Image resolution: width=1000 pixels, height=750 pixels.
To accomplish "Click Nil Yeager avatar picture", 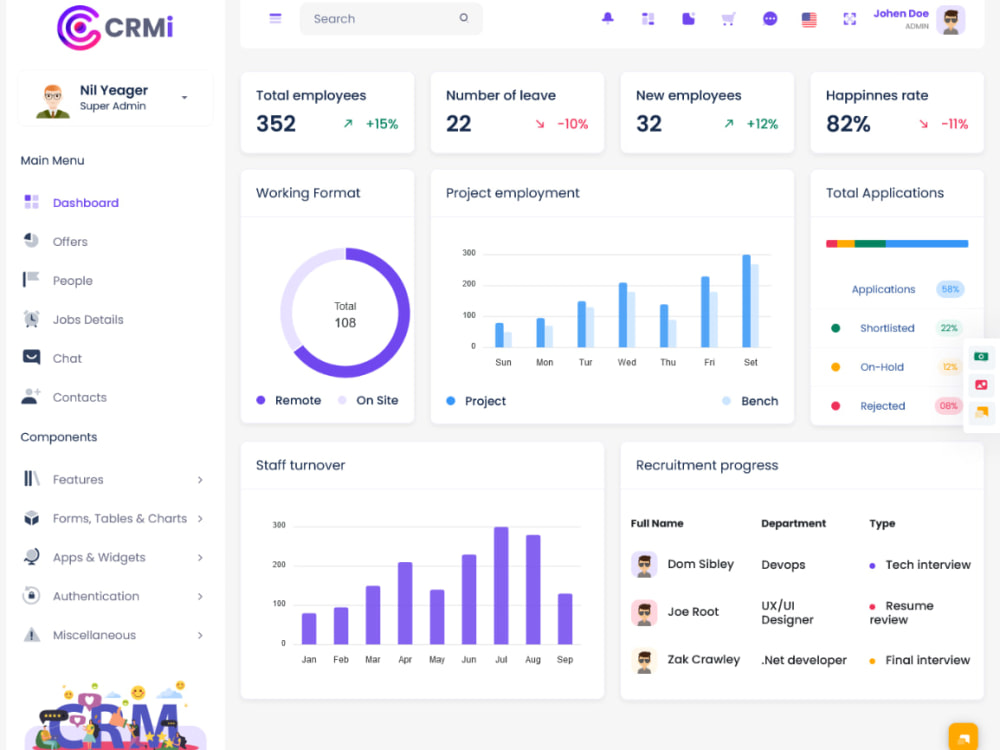I will click(x=52, y=101).
